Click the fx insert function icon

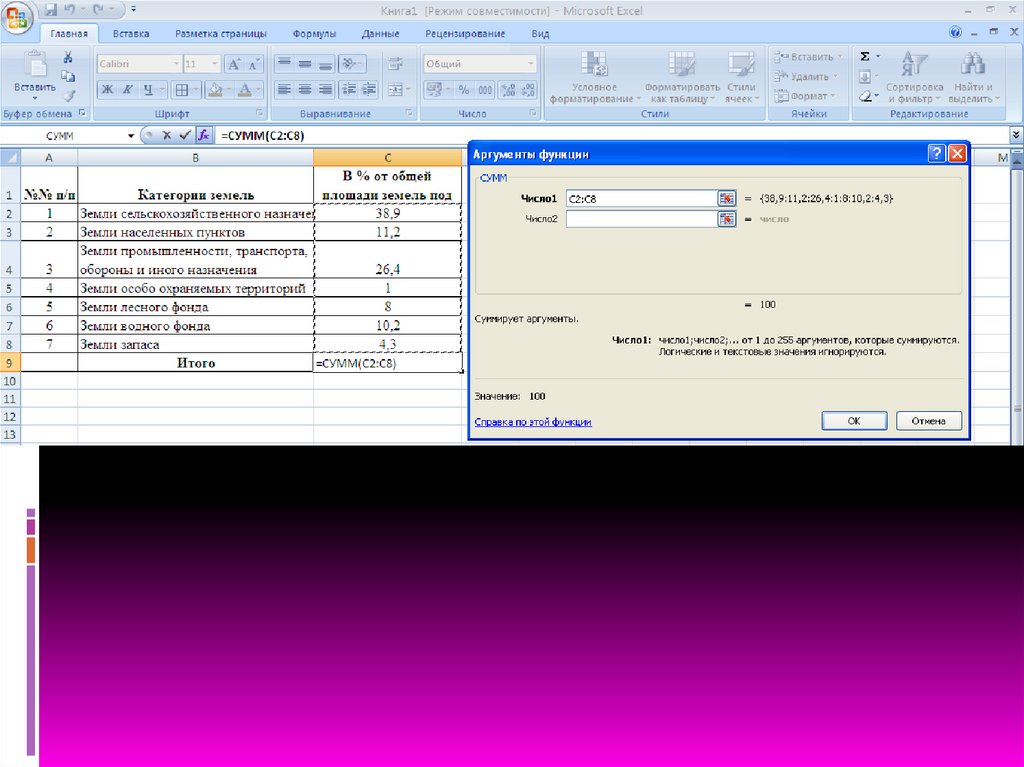(204, 135)
